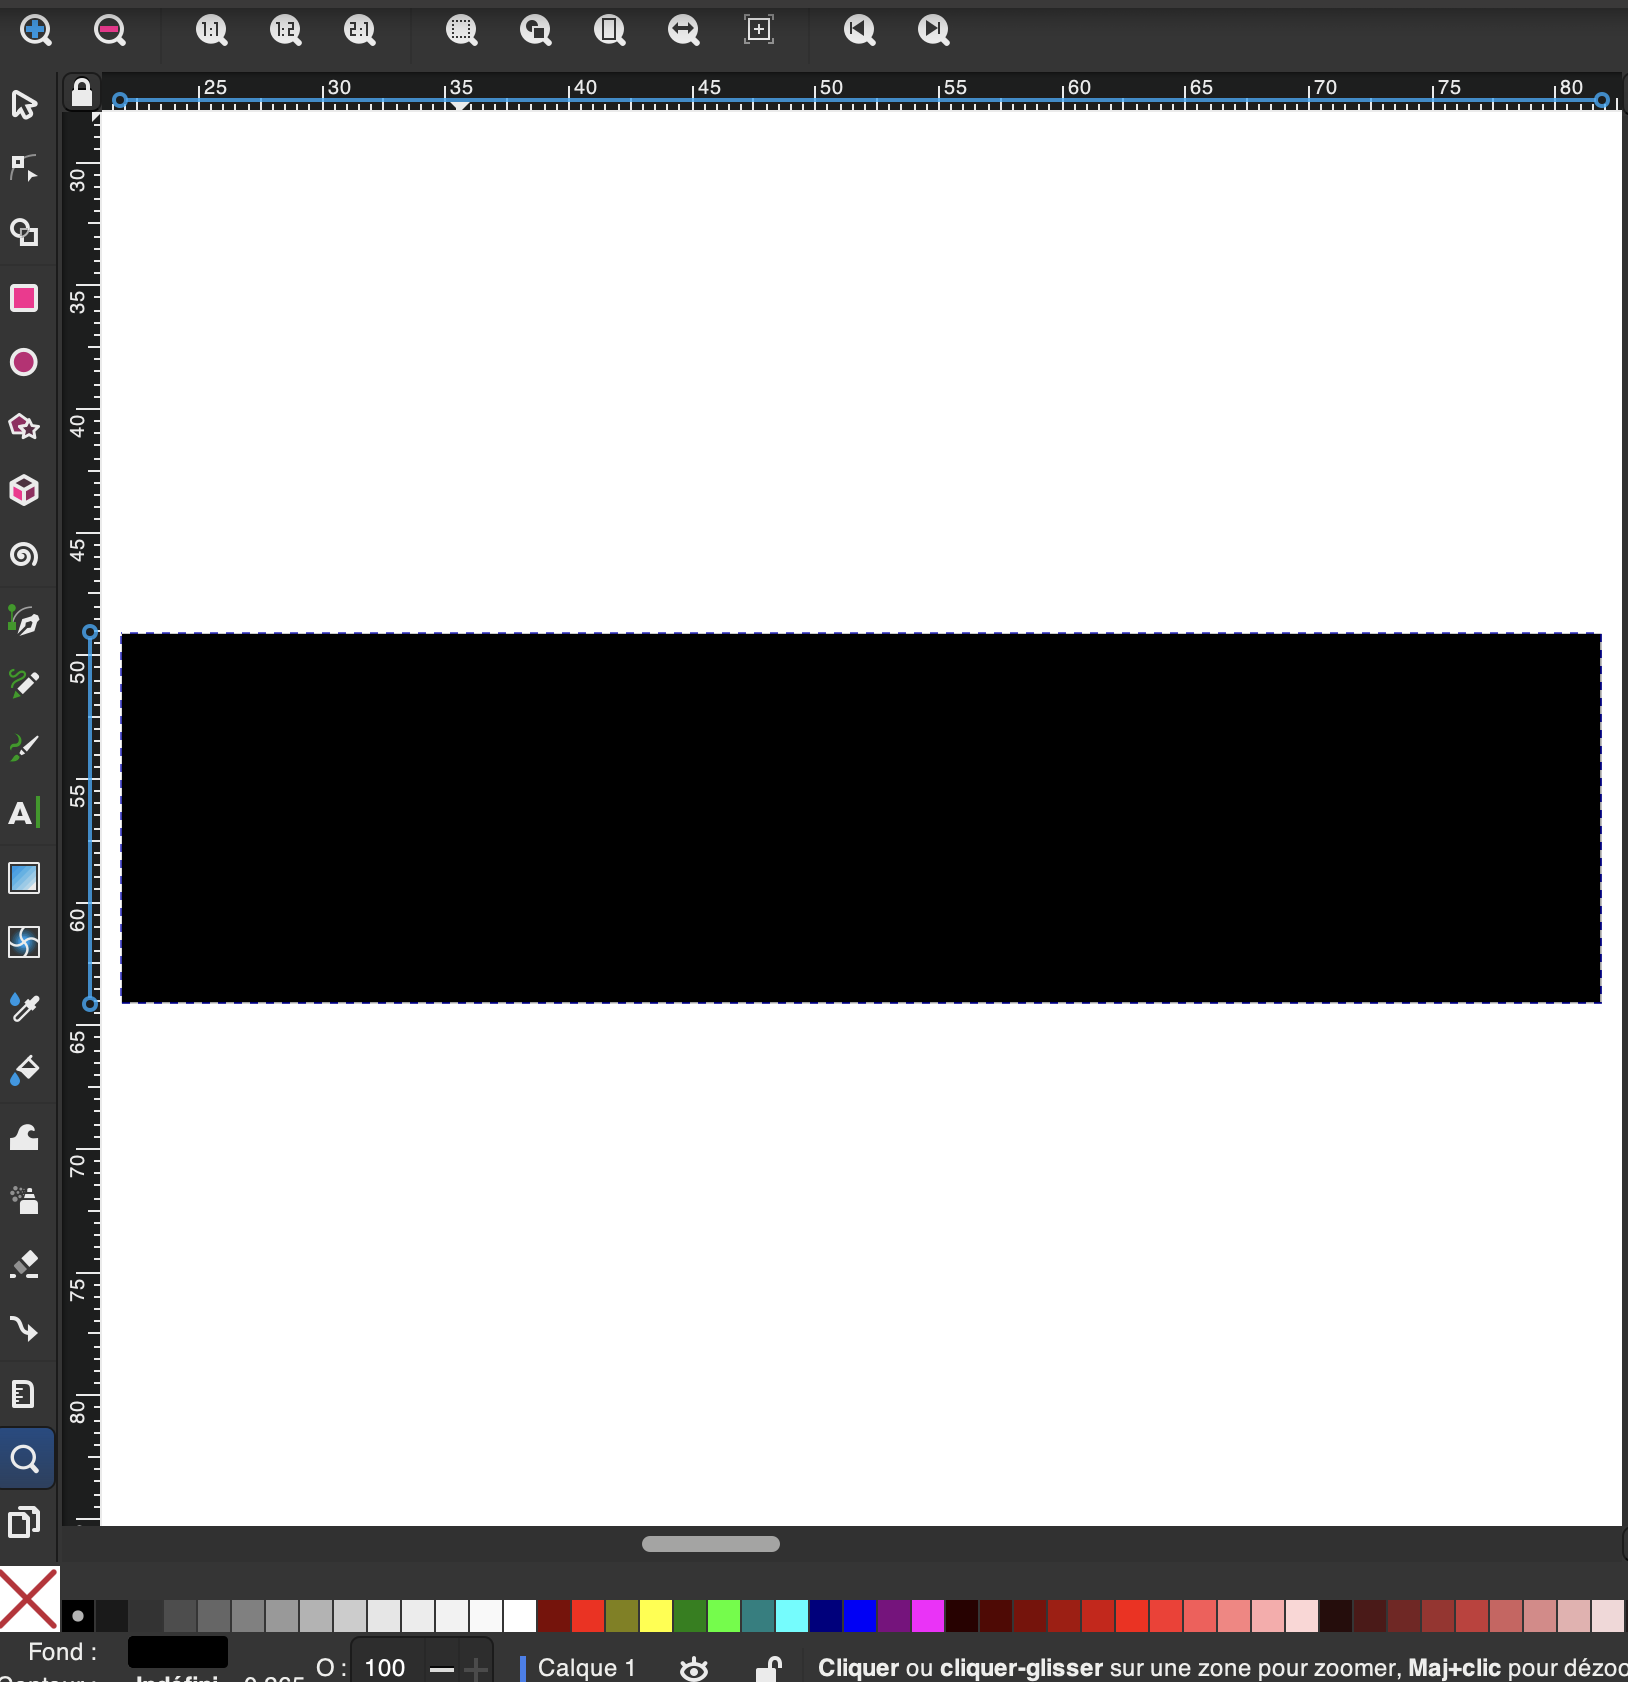1628x1682 pixels.
Task: Select the zoom 1:1 icon
Action: click(211, 30)
